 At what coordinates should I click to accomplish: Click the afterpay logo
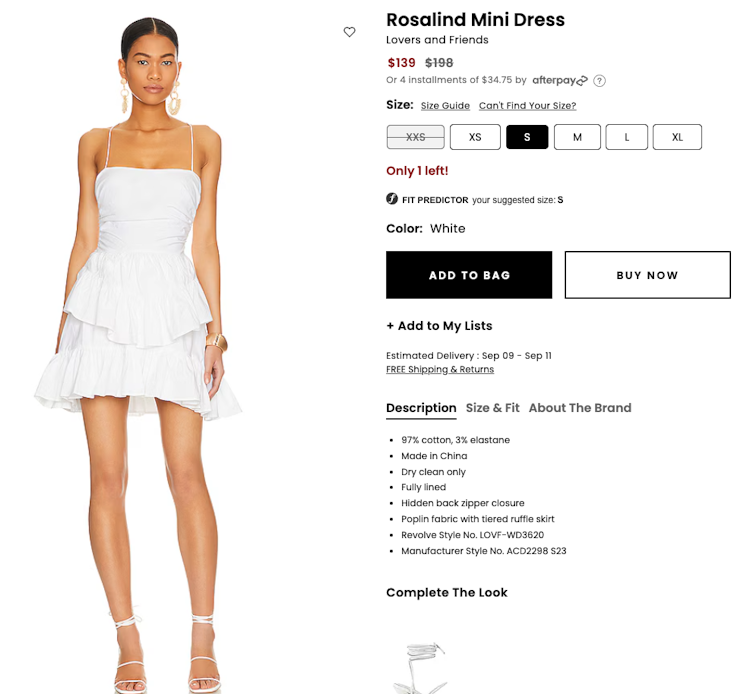(x=560, y=80)
